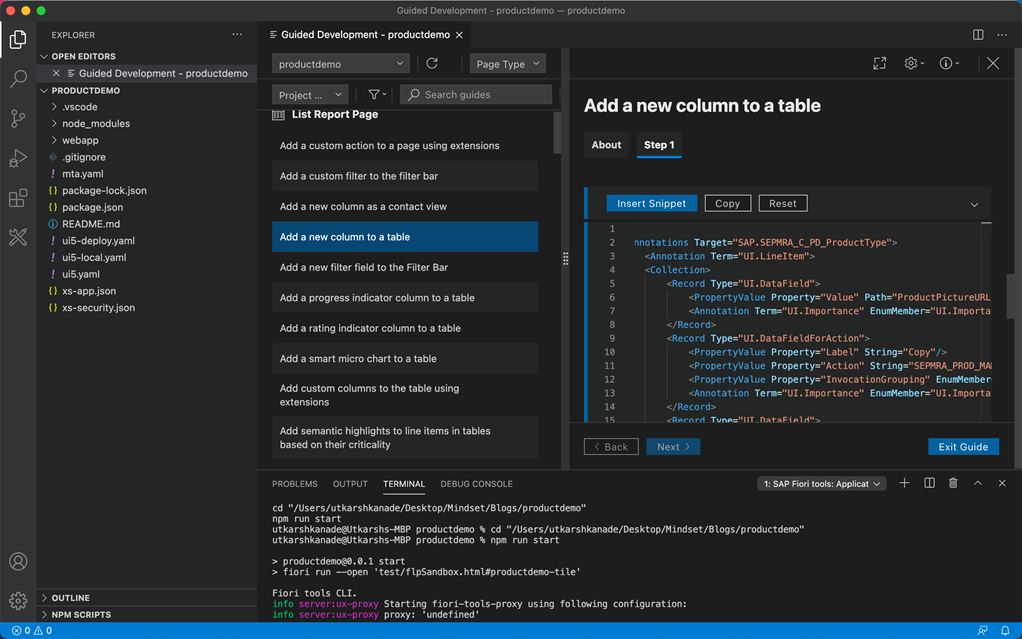Open the Page Type dropdown
Screen dimensions: 1022x639
click(508, 64)
